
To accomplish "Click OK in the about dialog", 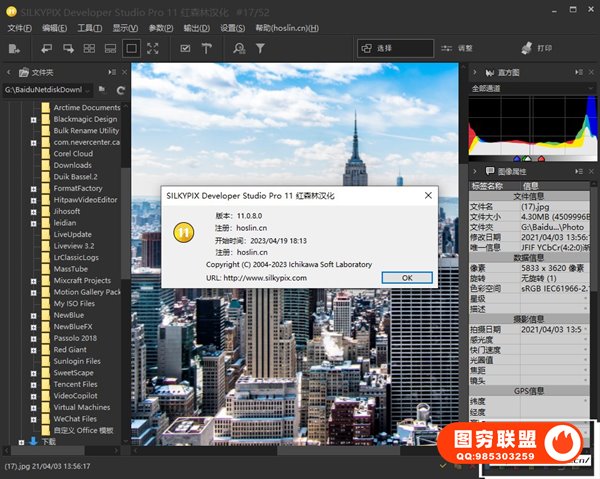I will click(x=407, y=277).
